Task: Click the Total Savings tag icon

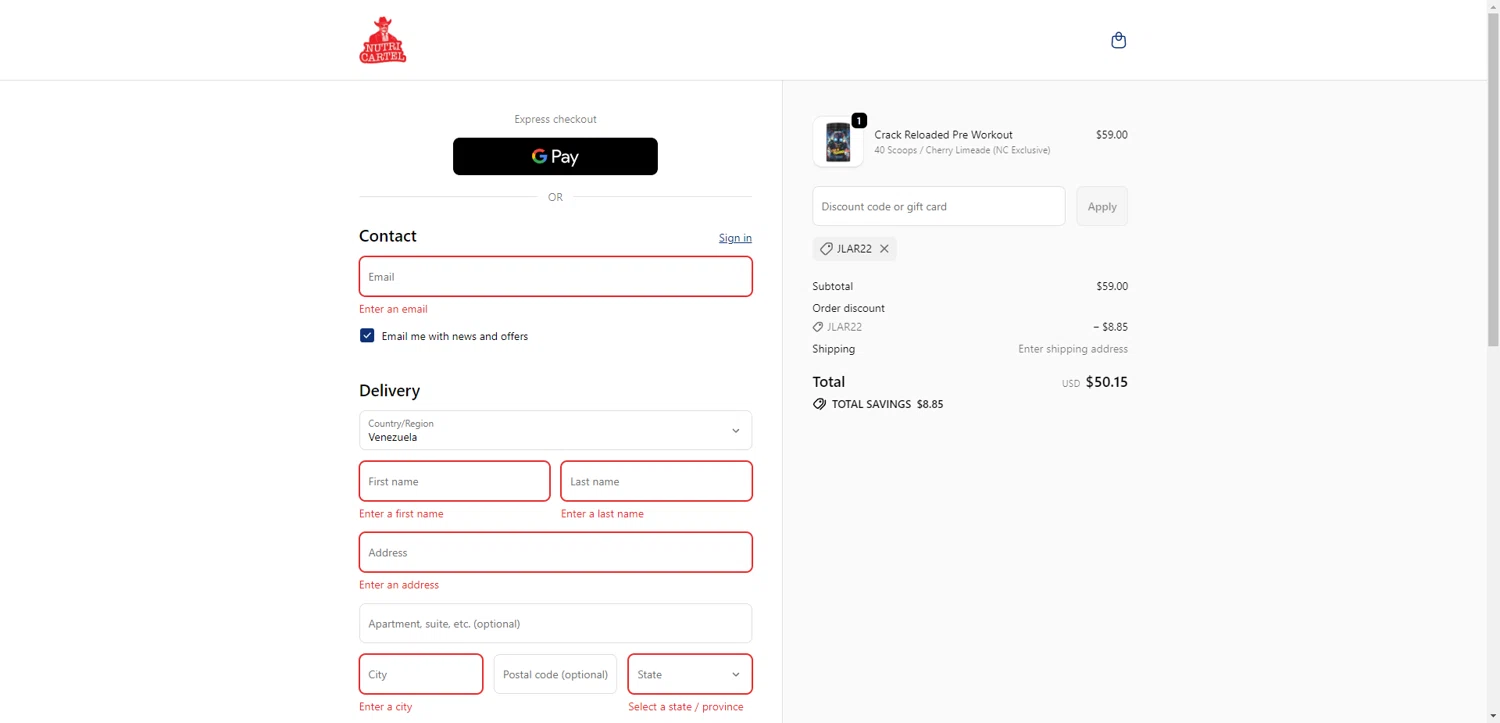Action: pos(820,404)
